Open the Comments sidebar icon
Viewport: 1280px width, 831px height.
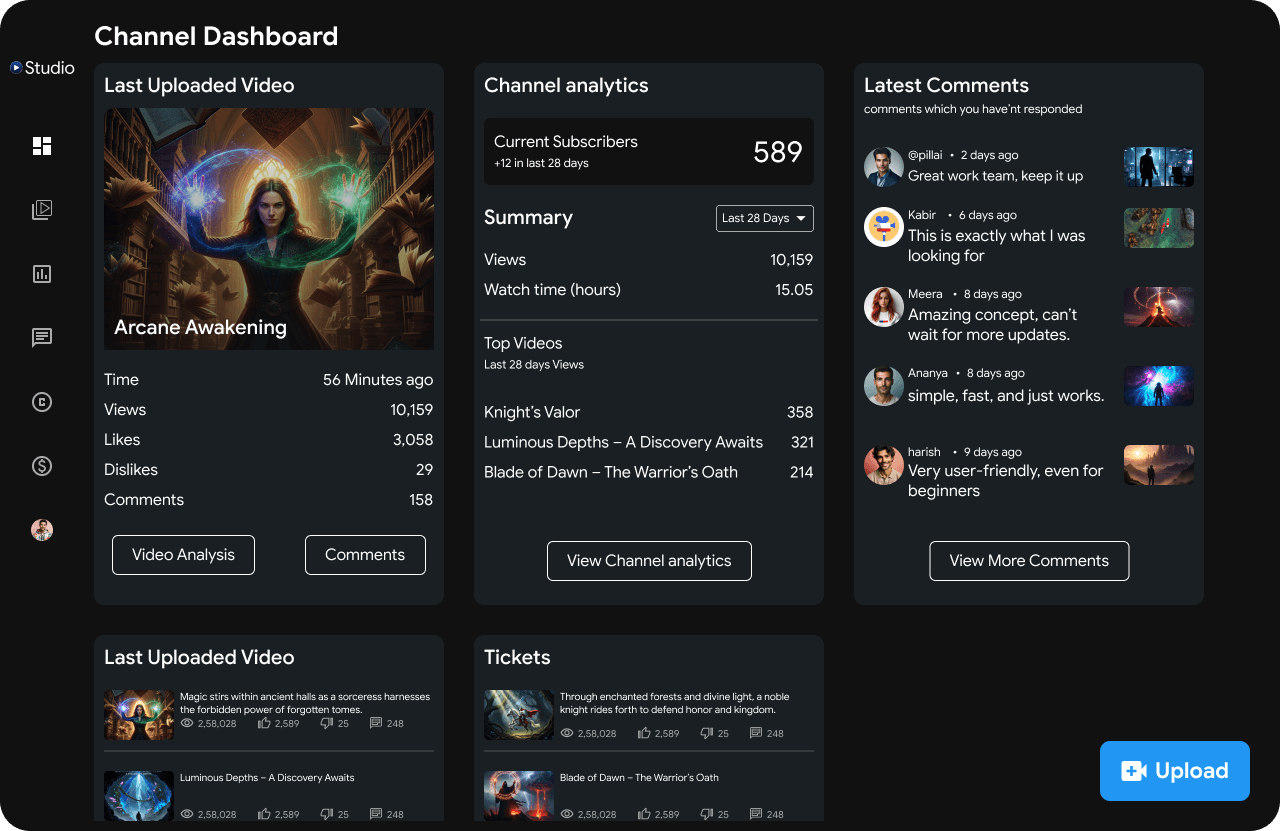(42, 338)
